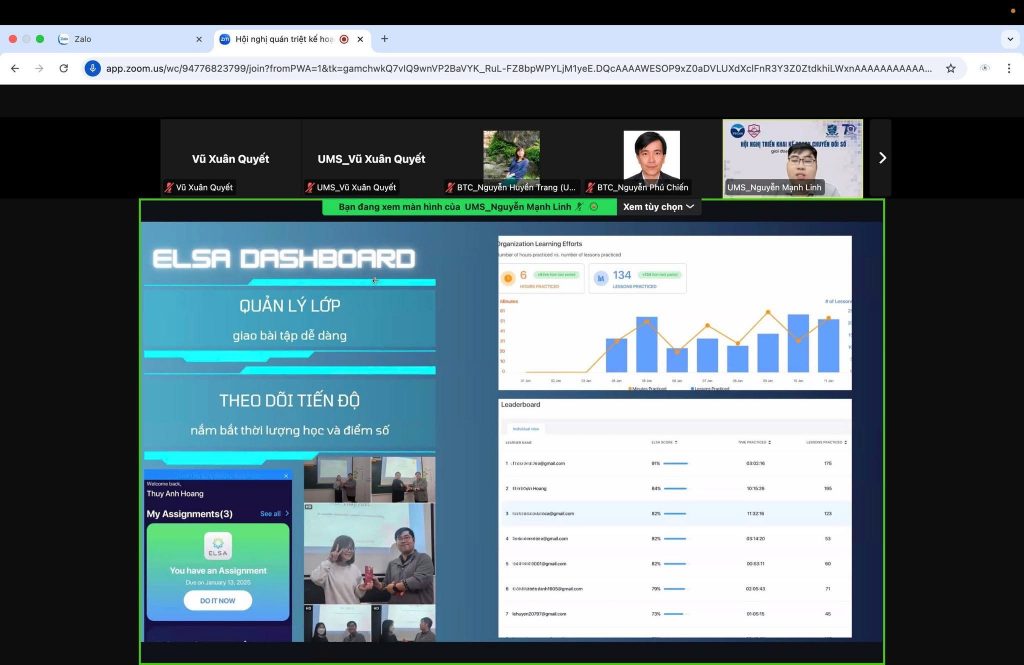Go back using the browser back arrow
The image size is (1024, 665).
tap(15, 68)
